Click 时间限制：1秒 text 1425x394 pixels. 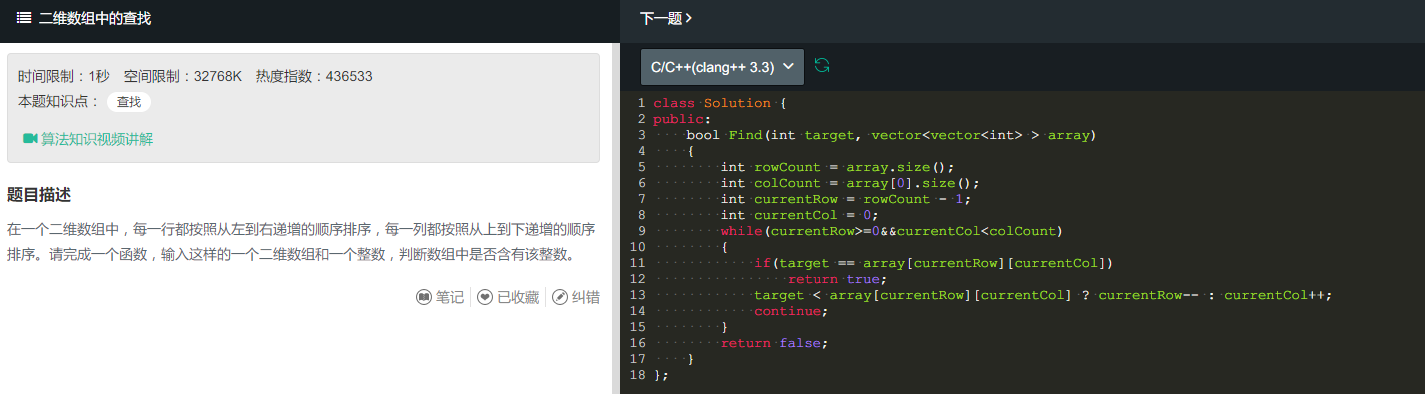[64, 76]
